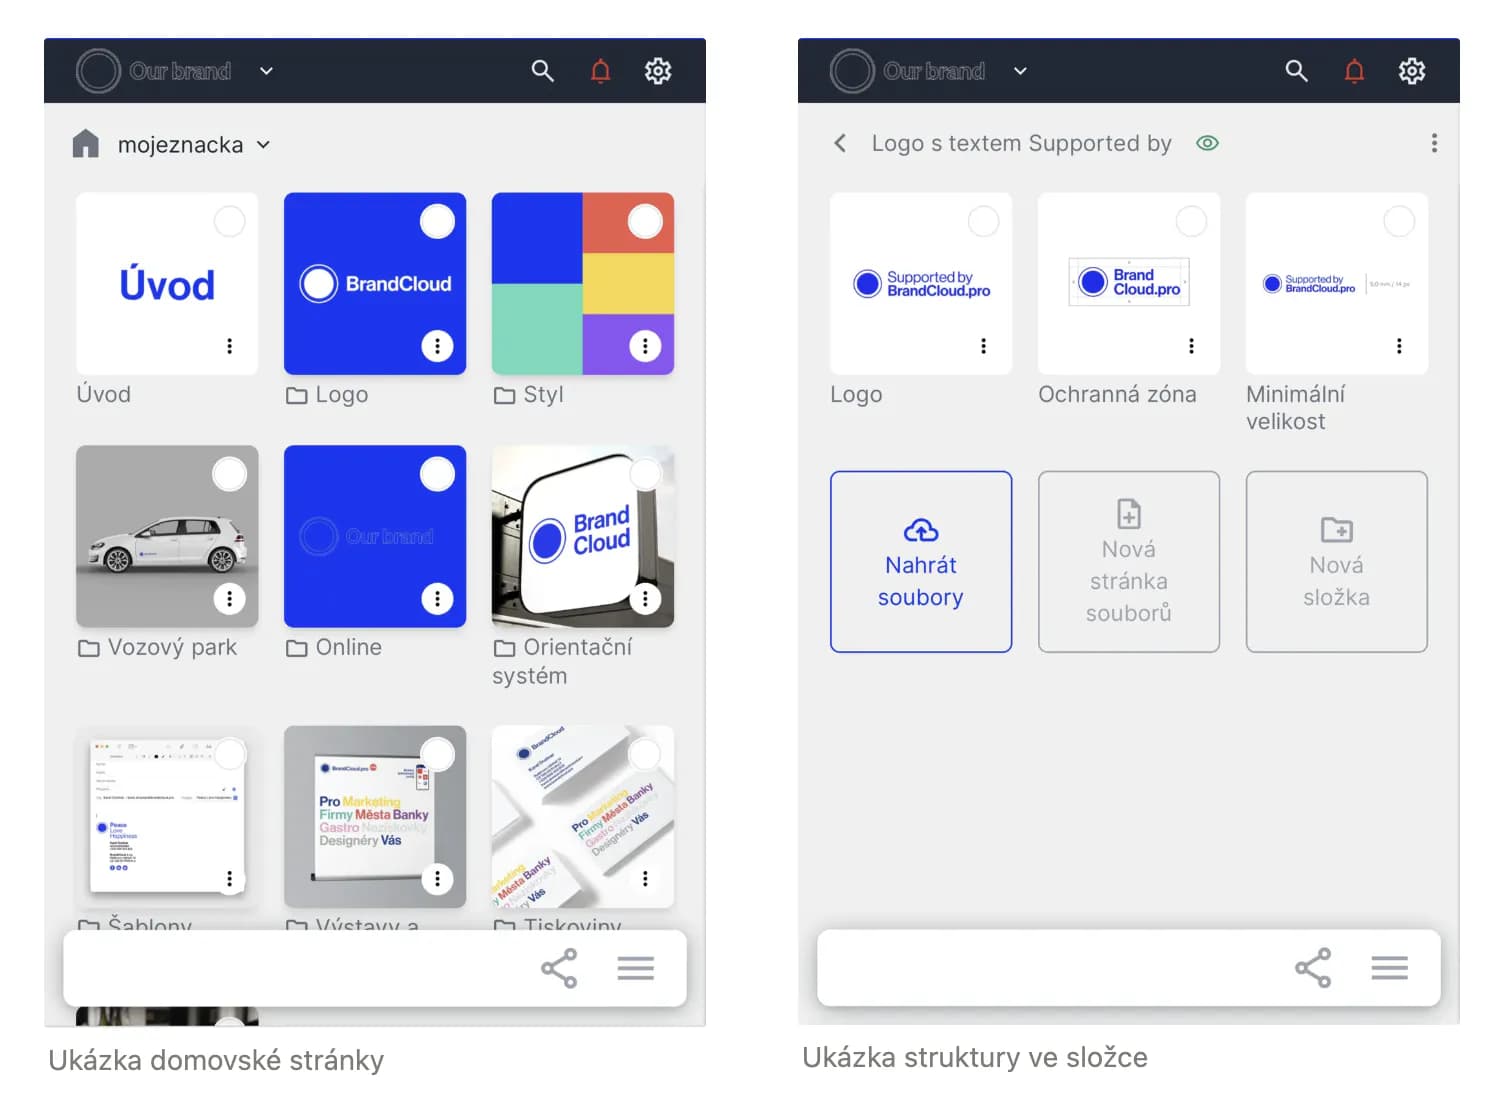Image resolution: width=1504 pixels, height=1100 pixels.
Task: Open settings gear in the mojeznacka screen header
Action: pos(657,71)
